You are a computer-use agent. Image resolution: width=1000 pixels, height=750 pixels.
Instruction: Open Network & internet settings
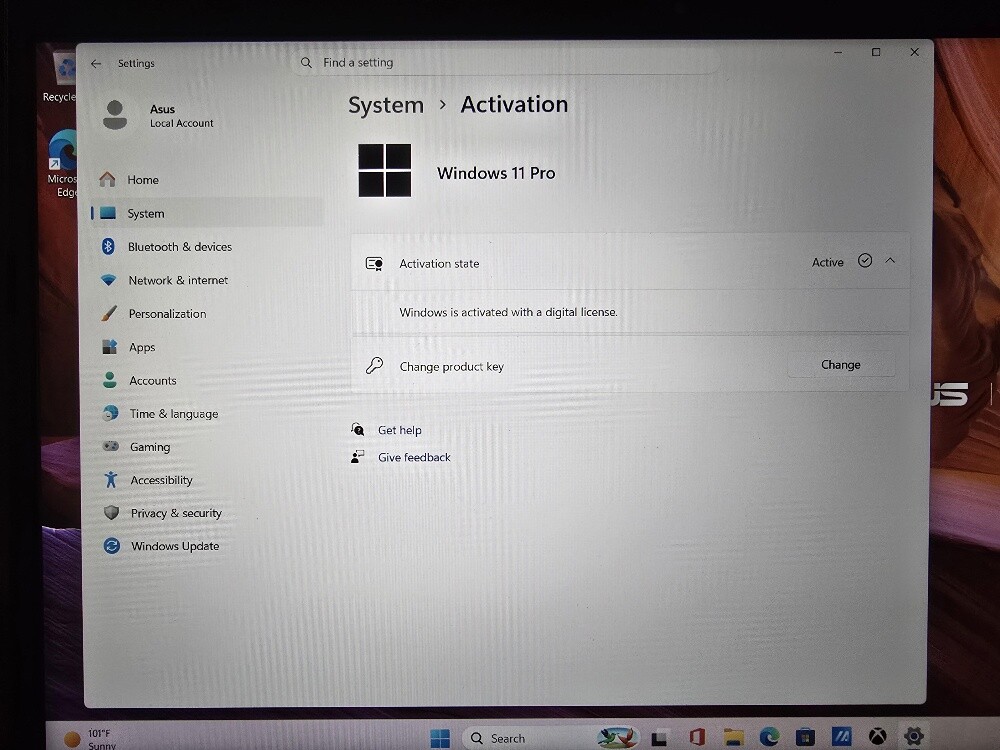178,280
